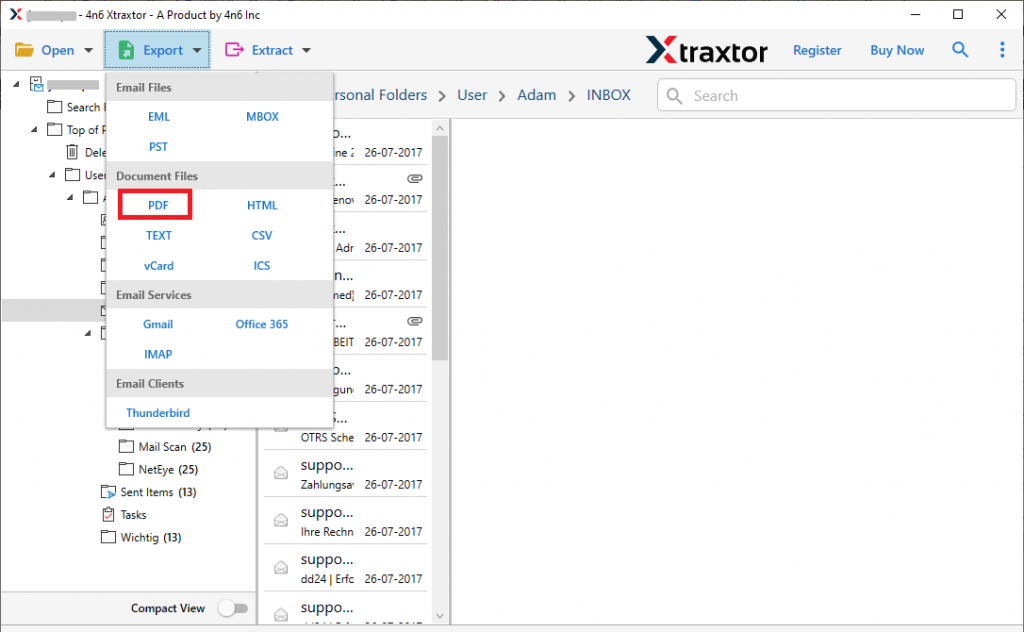Viewport: 1024px width, 632px height.
Task: Click the NetEye folder icon
Action: coord(126,469)
